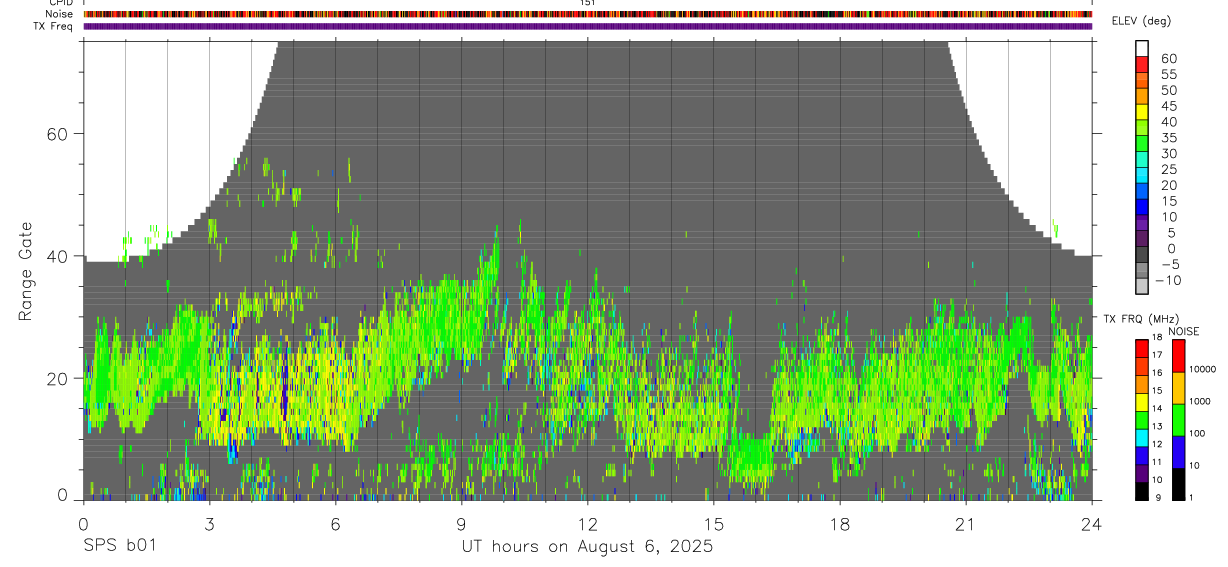Click the "10000" label on NOISE bar
Screen dimensions: 1228x567
[x=1201, y=368]
